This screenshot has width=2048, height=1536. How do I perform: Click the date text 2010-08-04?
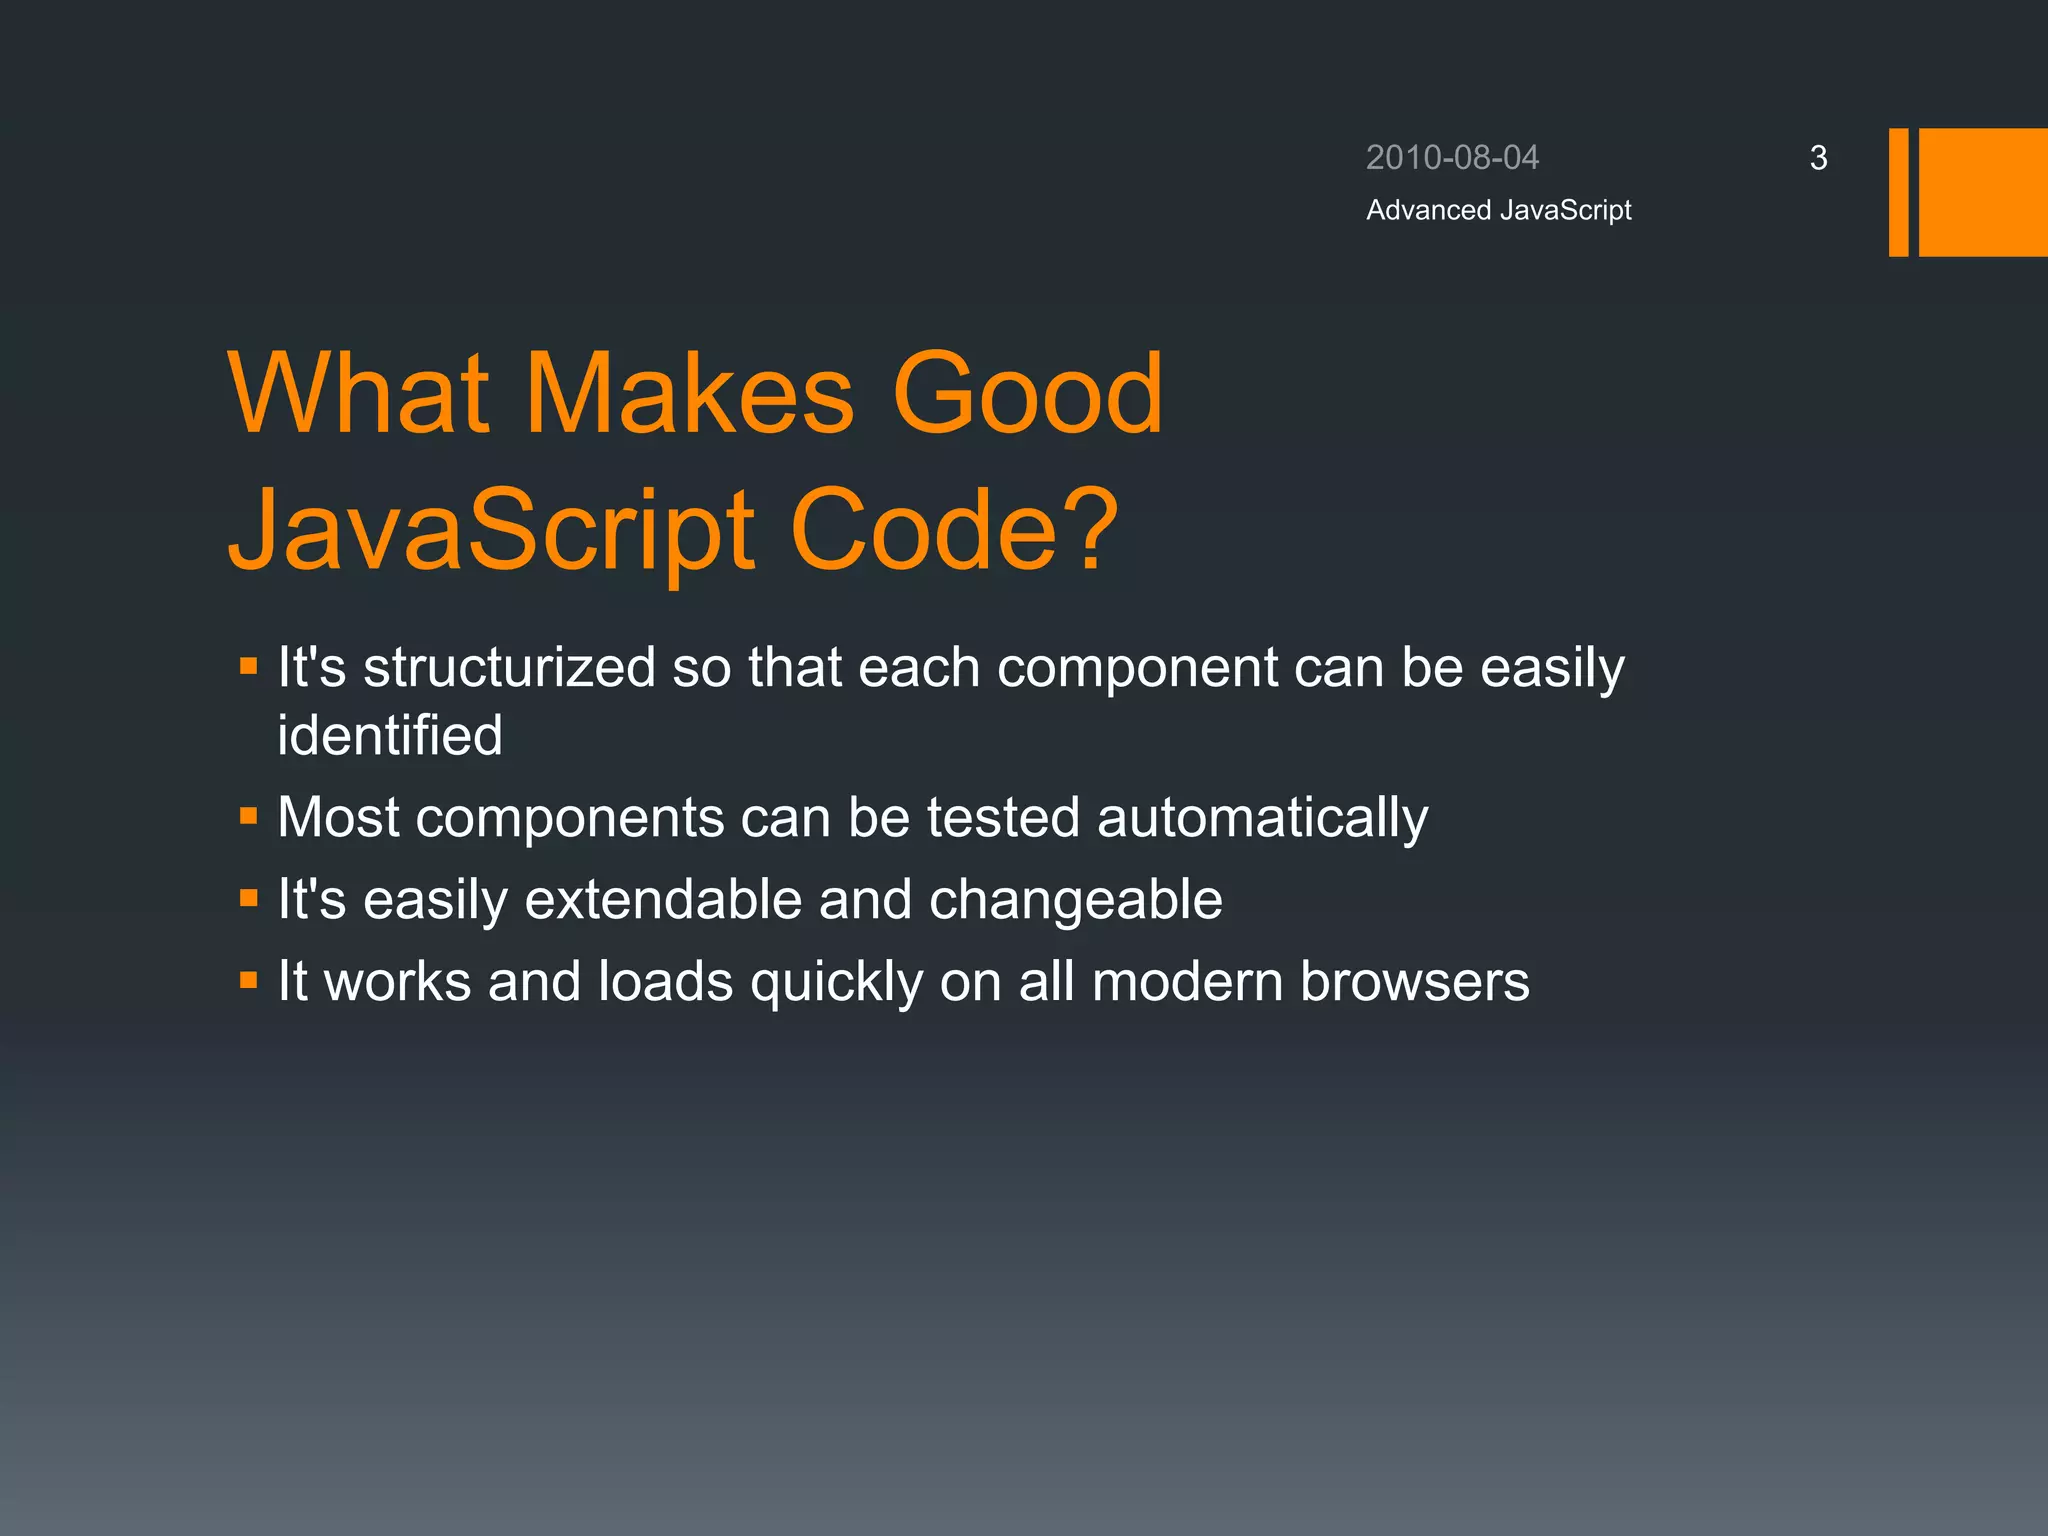point(1452,158)
